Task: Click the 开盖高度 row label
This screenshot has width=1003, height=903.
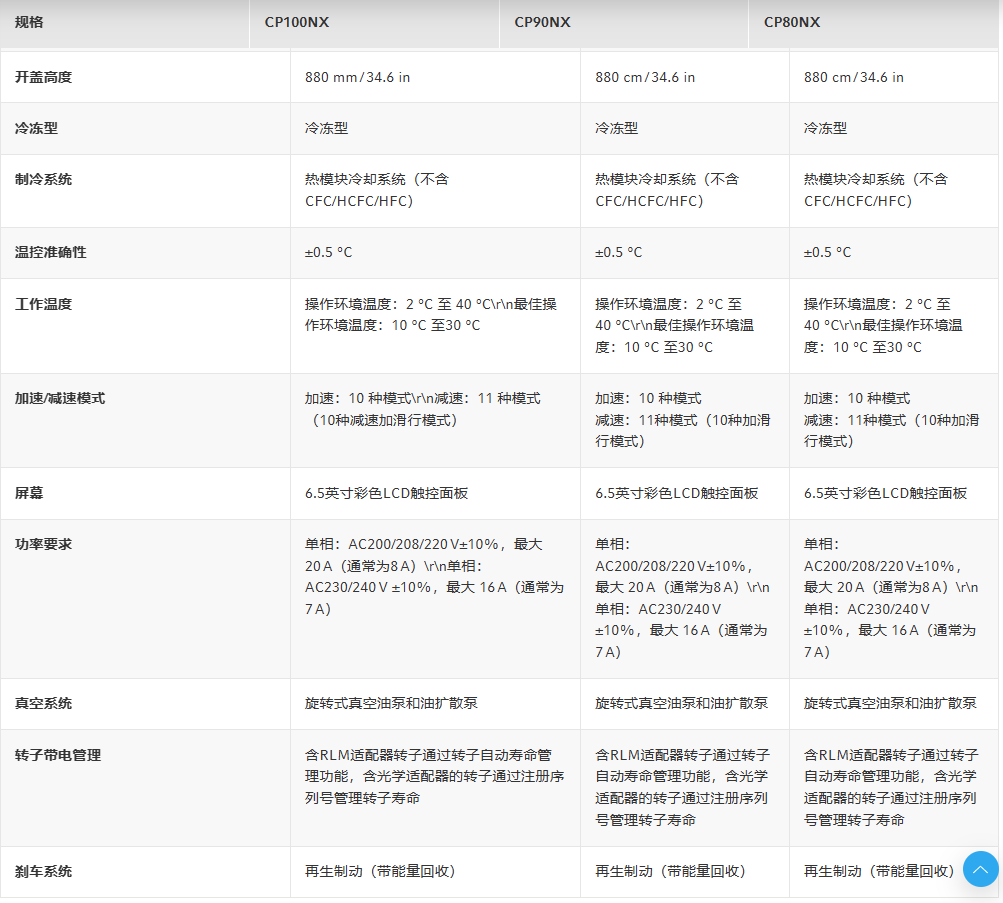Action: pyautogui.click(x=43, y=77)
